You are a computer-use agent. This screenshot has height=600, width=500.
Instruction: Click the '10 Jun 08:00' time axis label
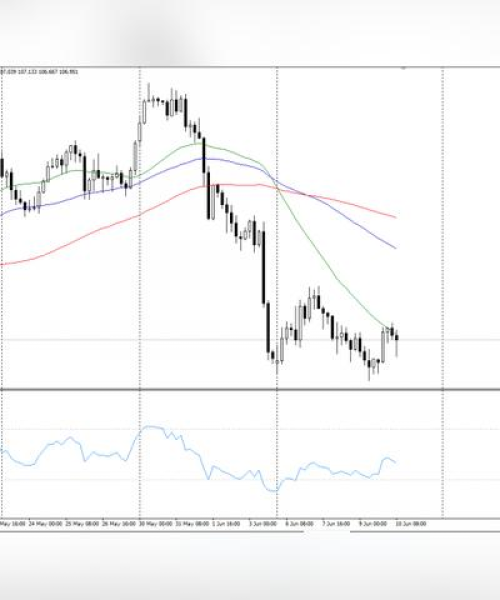410,523
